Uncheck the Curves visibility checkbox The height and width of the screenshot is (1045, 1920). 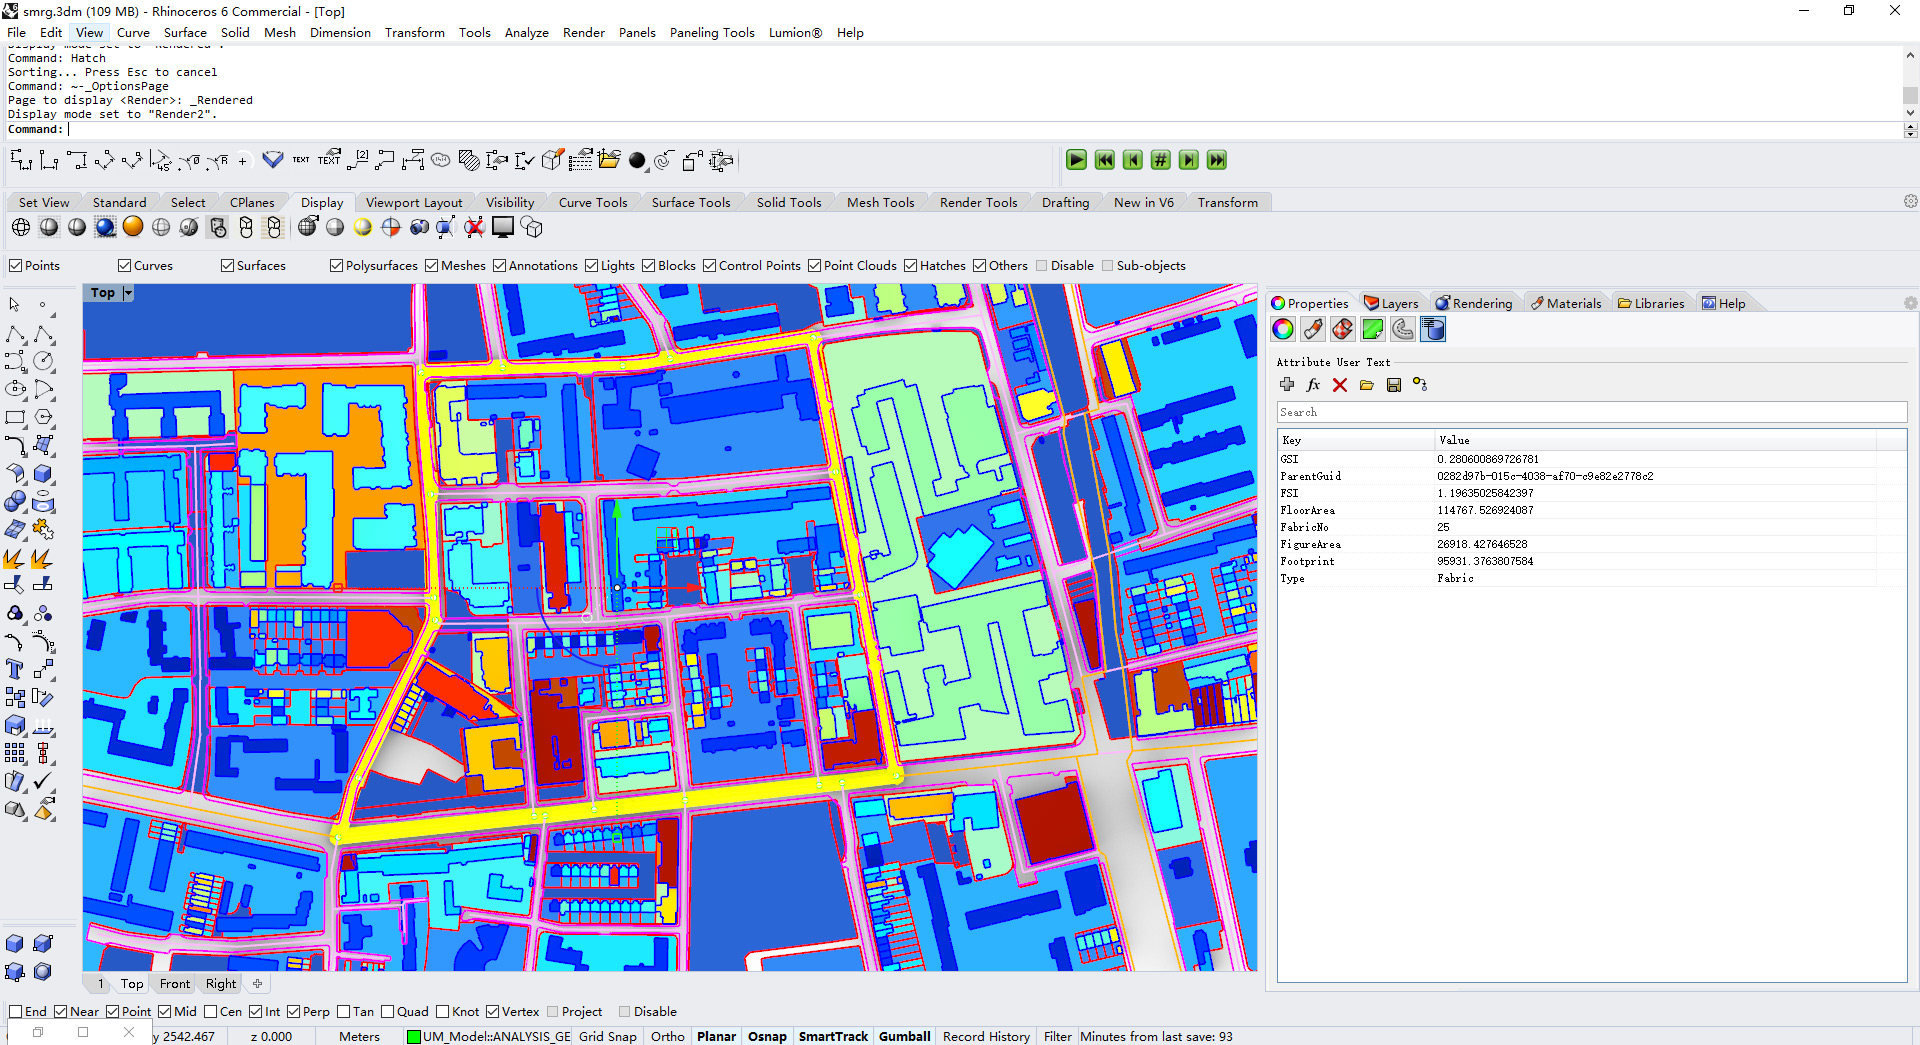(125, 266)
